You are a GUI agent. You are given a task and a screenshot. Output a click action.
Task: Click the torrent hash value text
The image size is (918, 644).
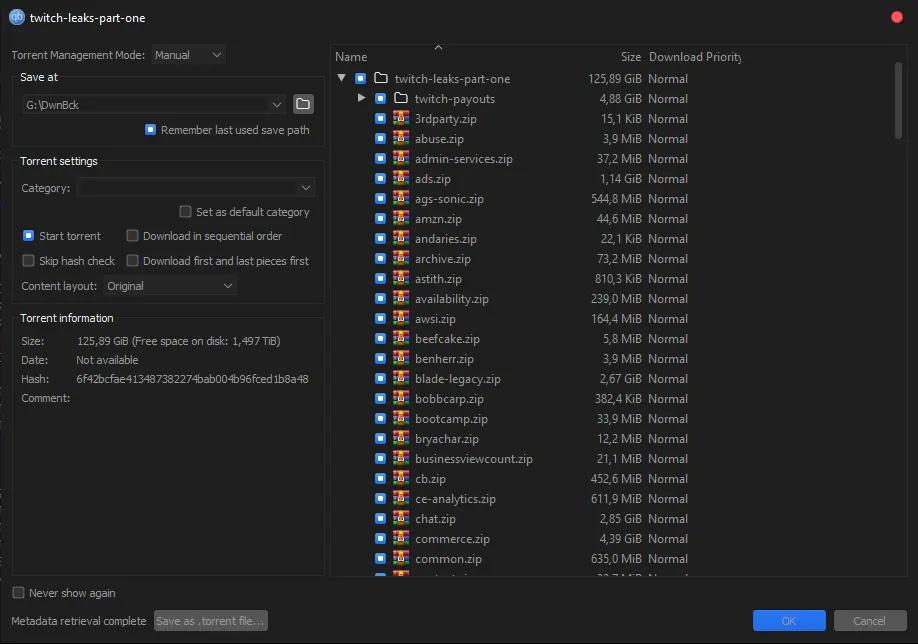192,379
